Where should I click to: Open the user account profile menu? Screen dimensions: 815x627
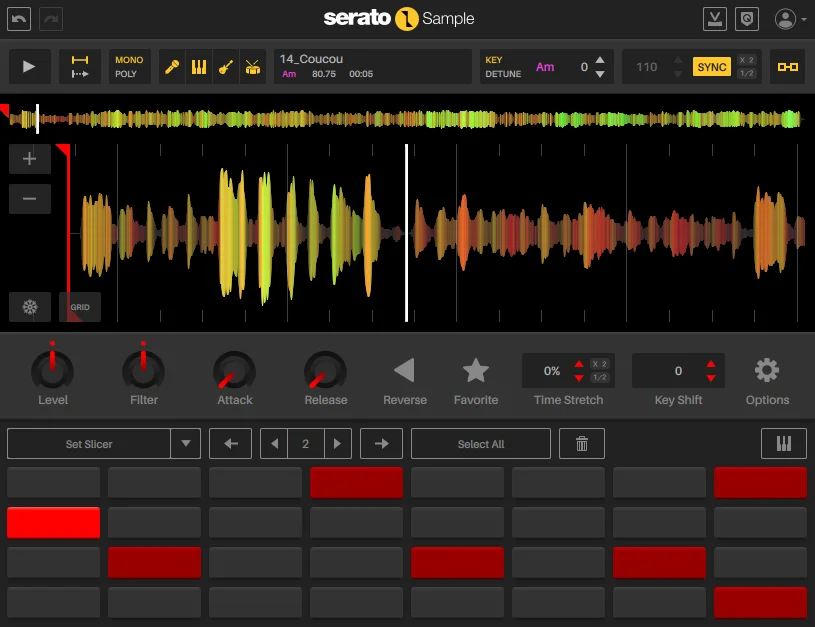pyautogui.click(x=790, y=19)
